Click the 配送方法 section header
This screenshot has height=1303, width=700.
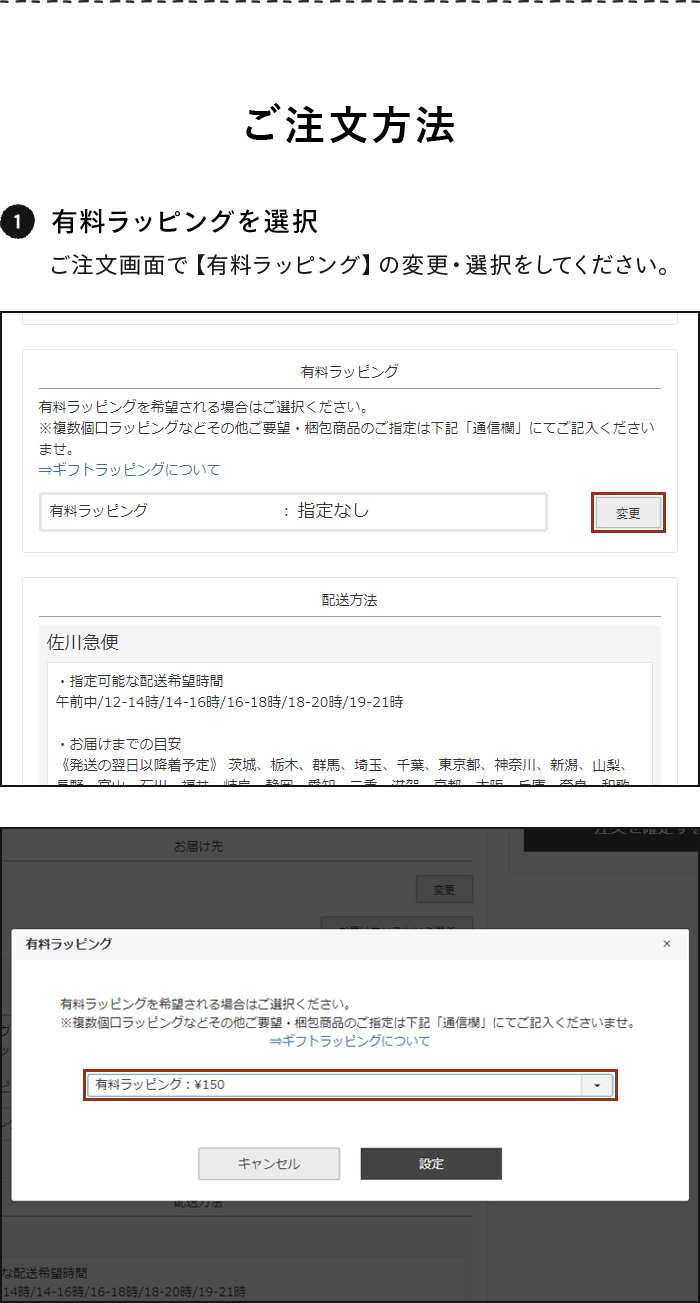[349, 600]
